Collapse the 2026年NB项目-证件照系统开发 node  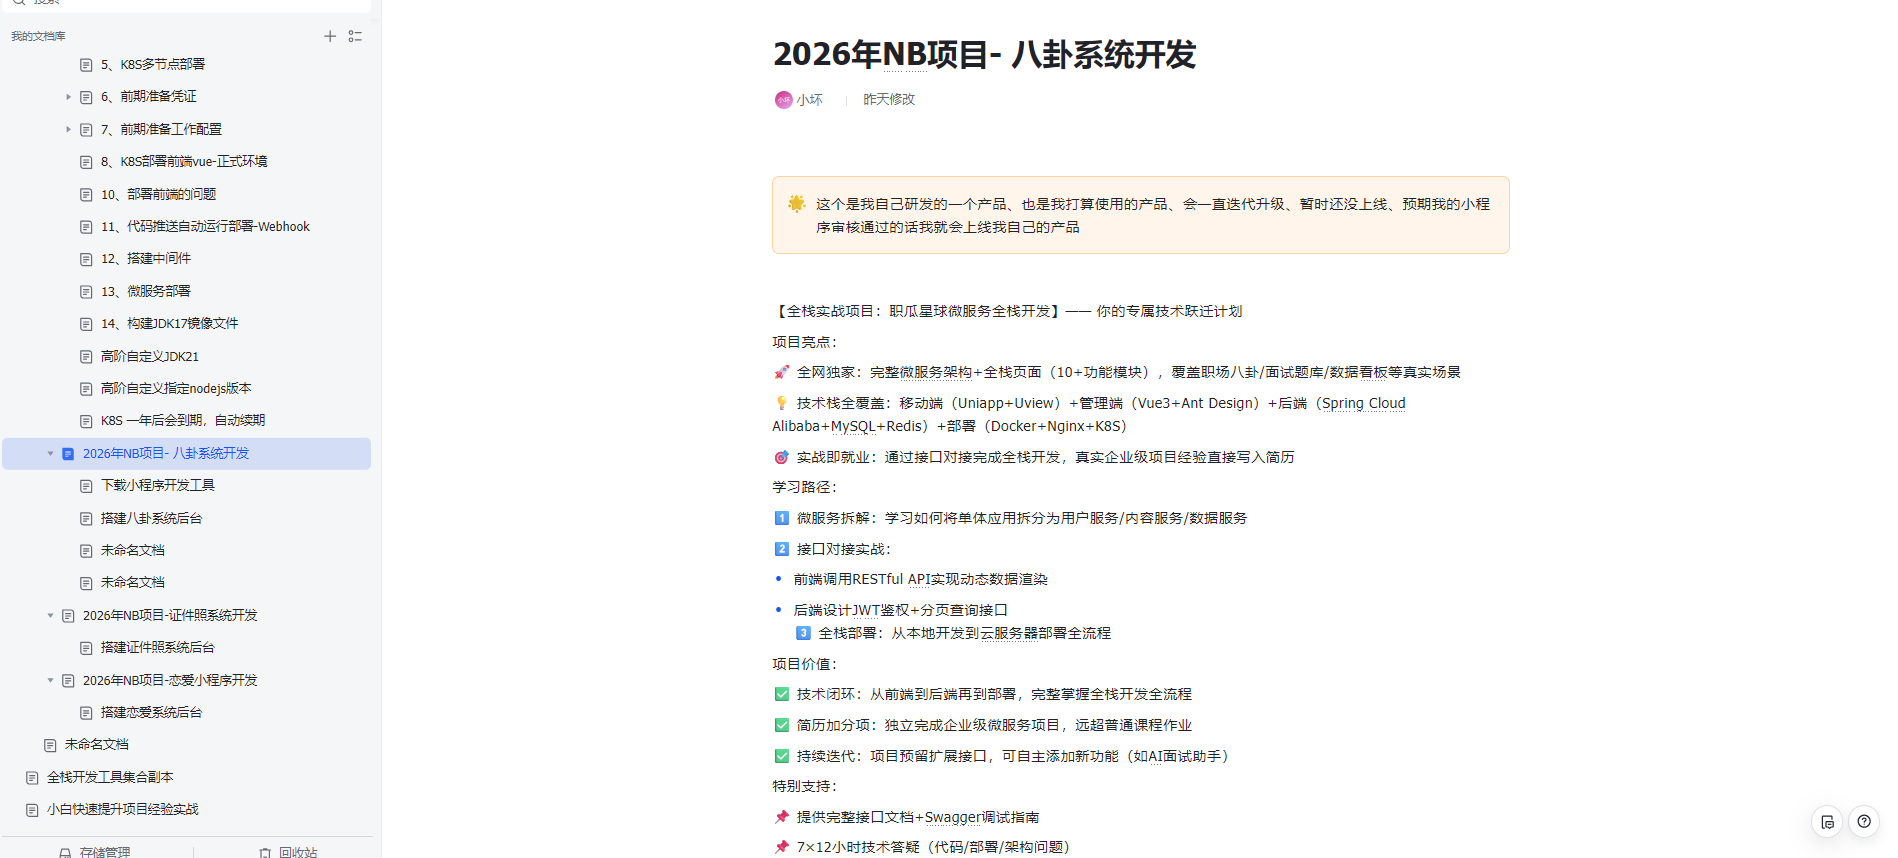coord(50,616)
